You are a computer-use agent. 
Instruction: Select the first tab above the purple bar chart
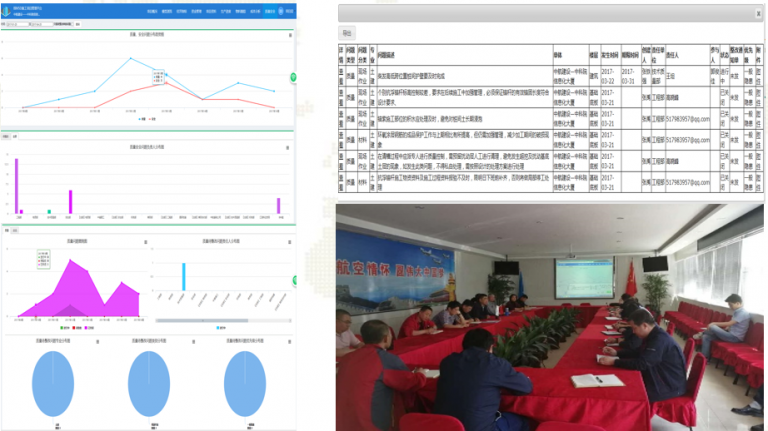tap(5, 136)
